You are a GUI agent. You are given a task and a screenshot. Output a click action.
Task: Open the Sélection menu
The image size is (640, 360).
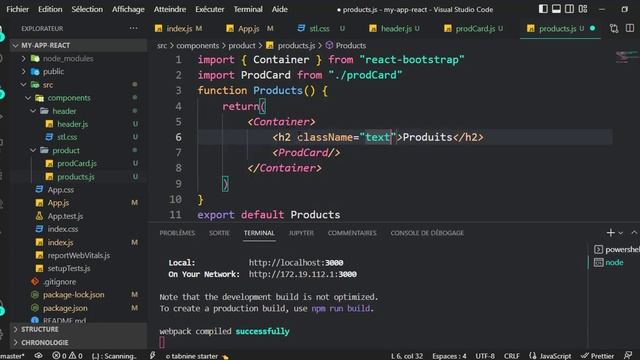point(87,9)
